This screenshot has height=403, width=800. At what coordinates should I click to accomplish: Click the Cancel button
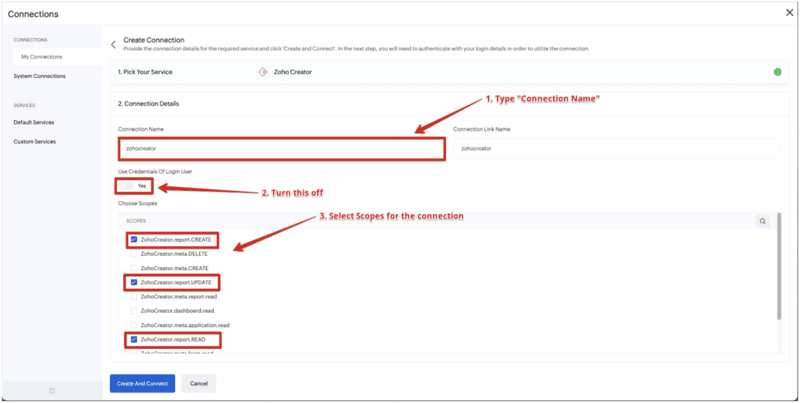click(198, 383)
